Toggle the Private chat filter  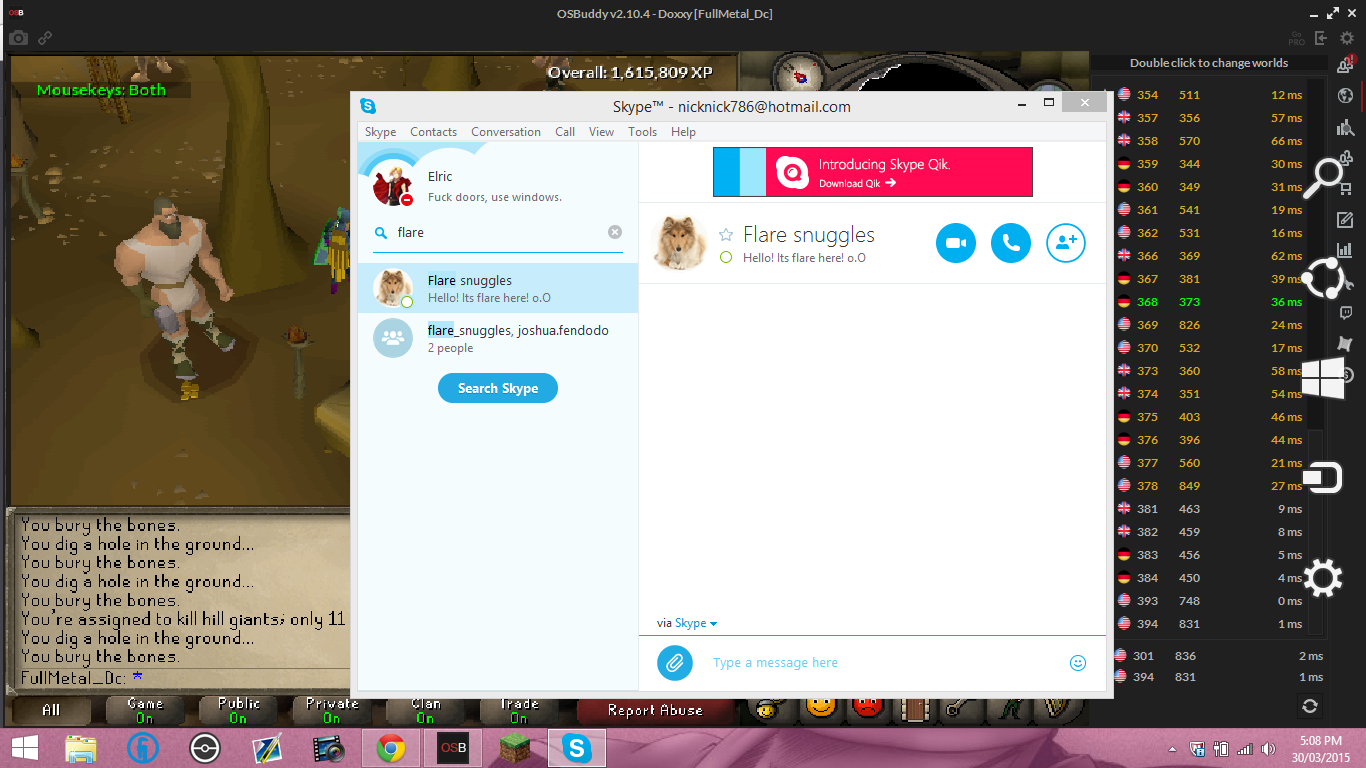point(332,710)
